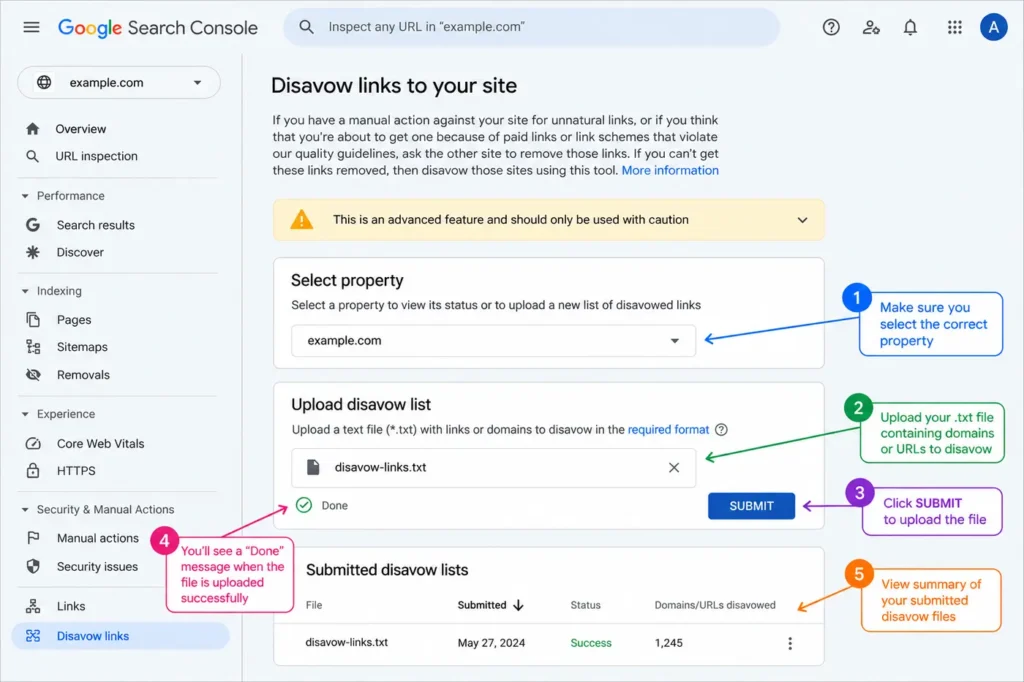Click the disavow-links.txt upload field
The width and height of the screenshot is (1024, 682).
[x=493, y=468]
